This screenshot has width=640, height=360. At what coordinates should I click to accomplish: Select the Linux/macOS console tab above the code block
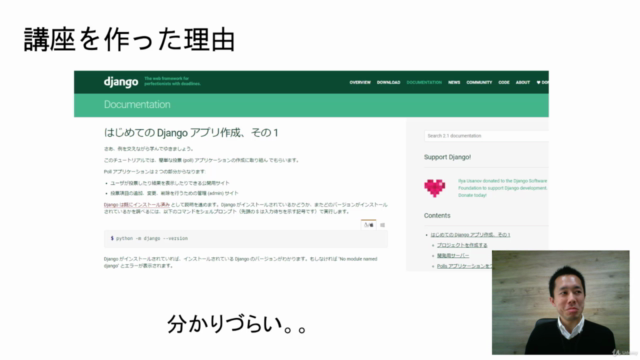click(x=369, y=225)
